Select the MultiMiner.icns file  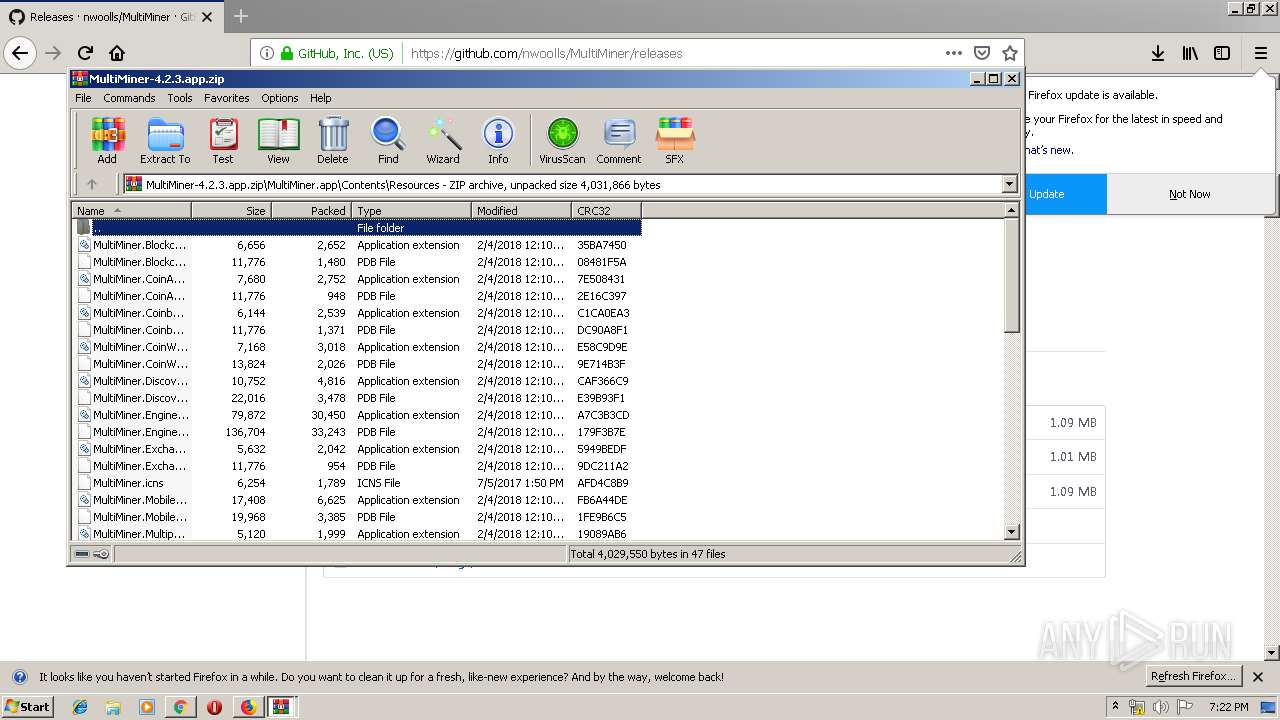357,483
